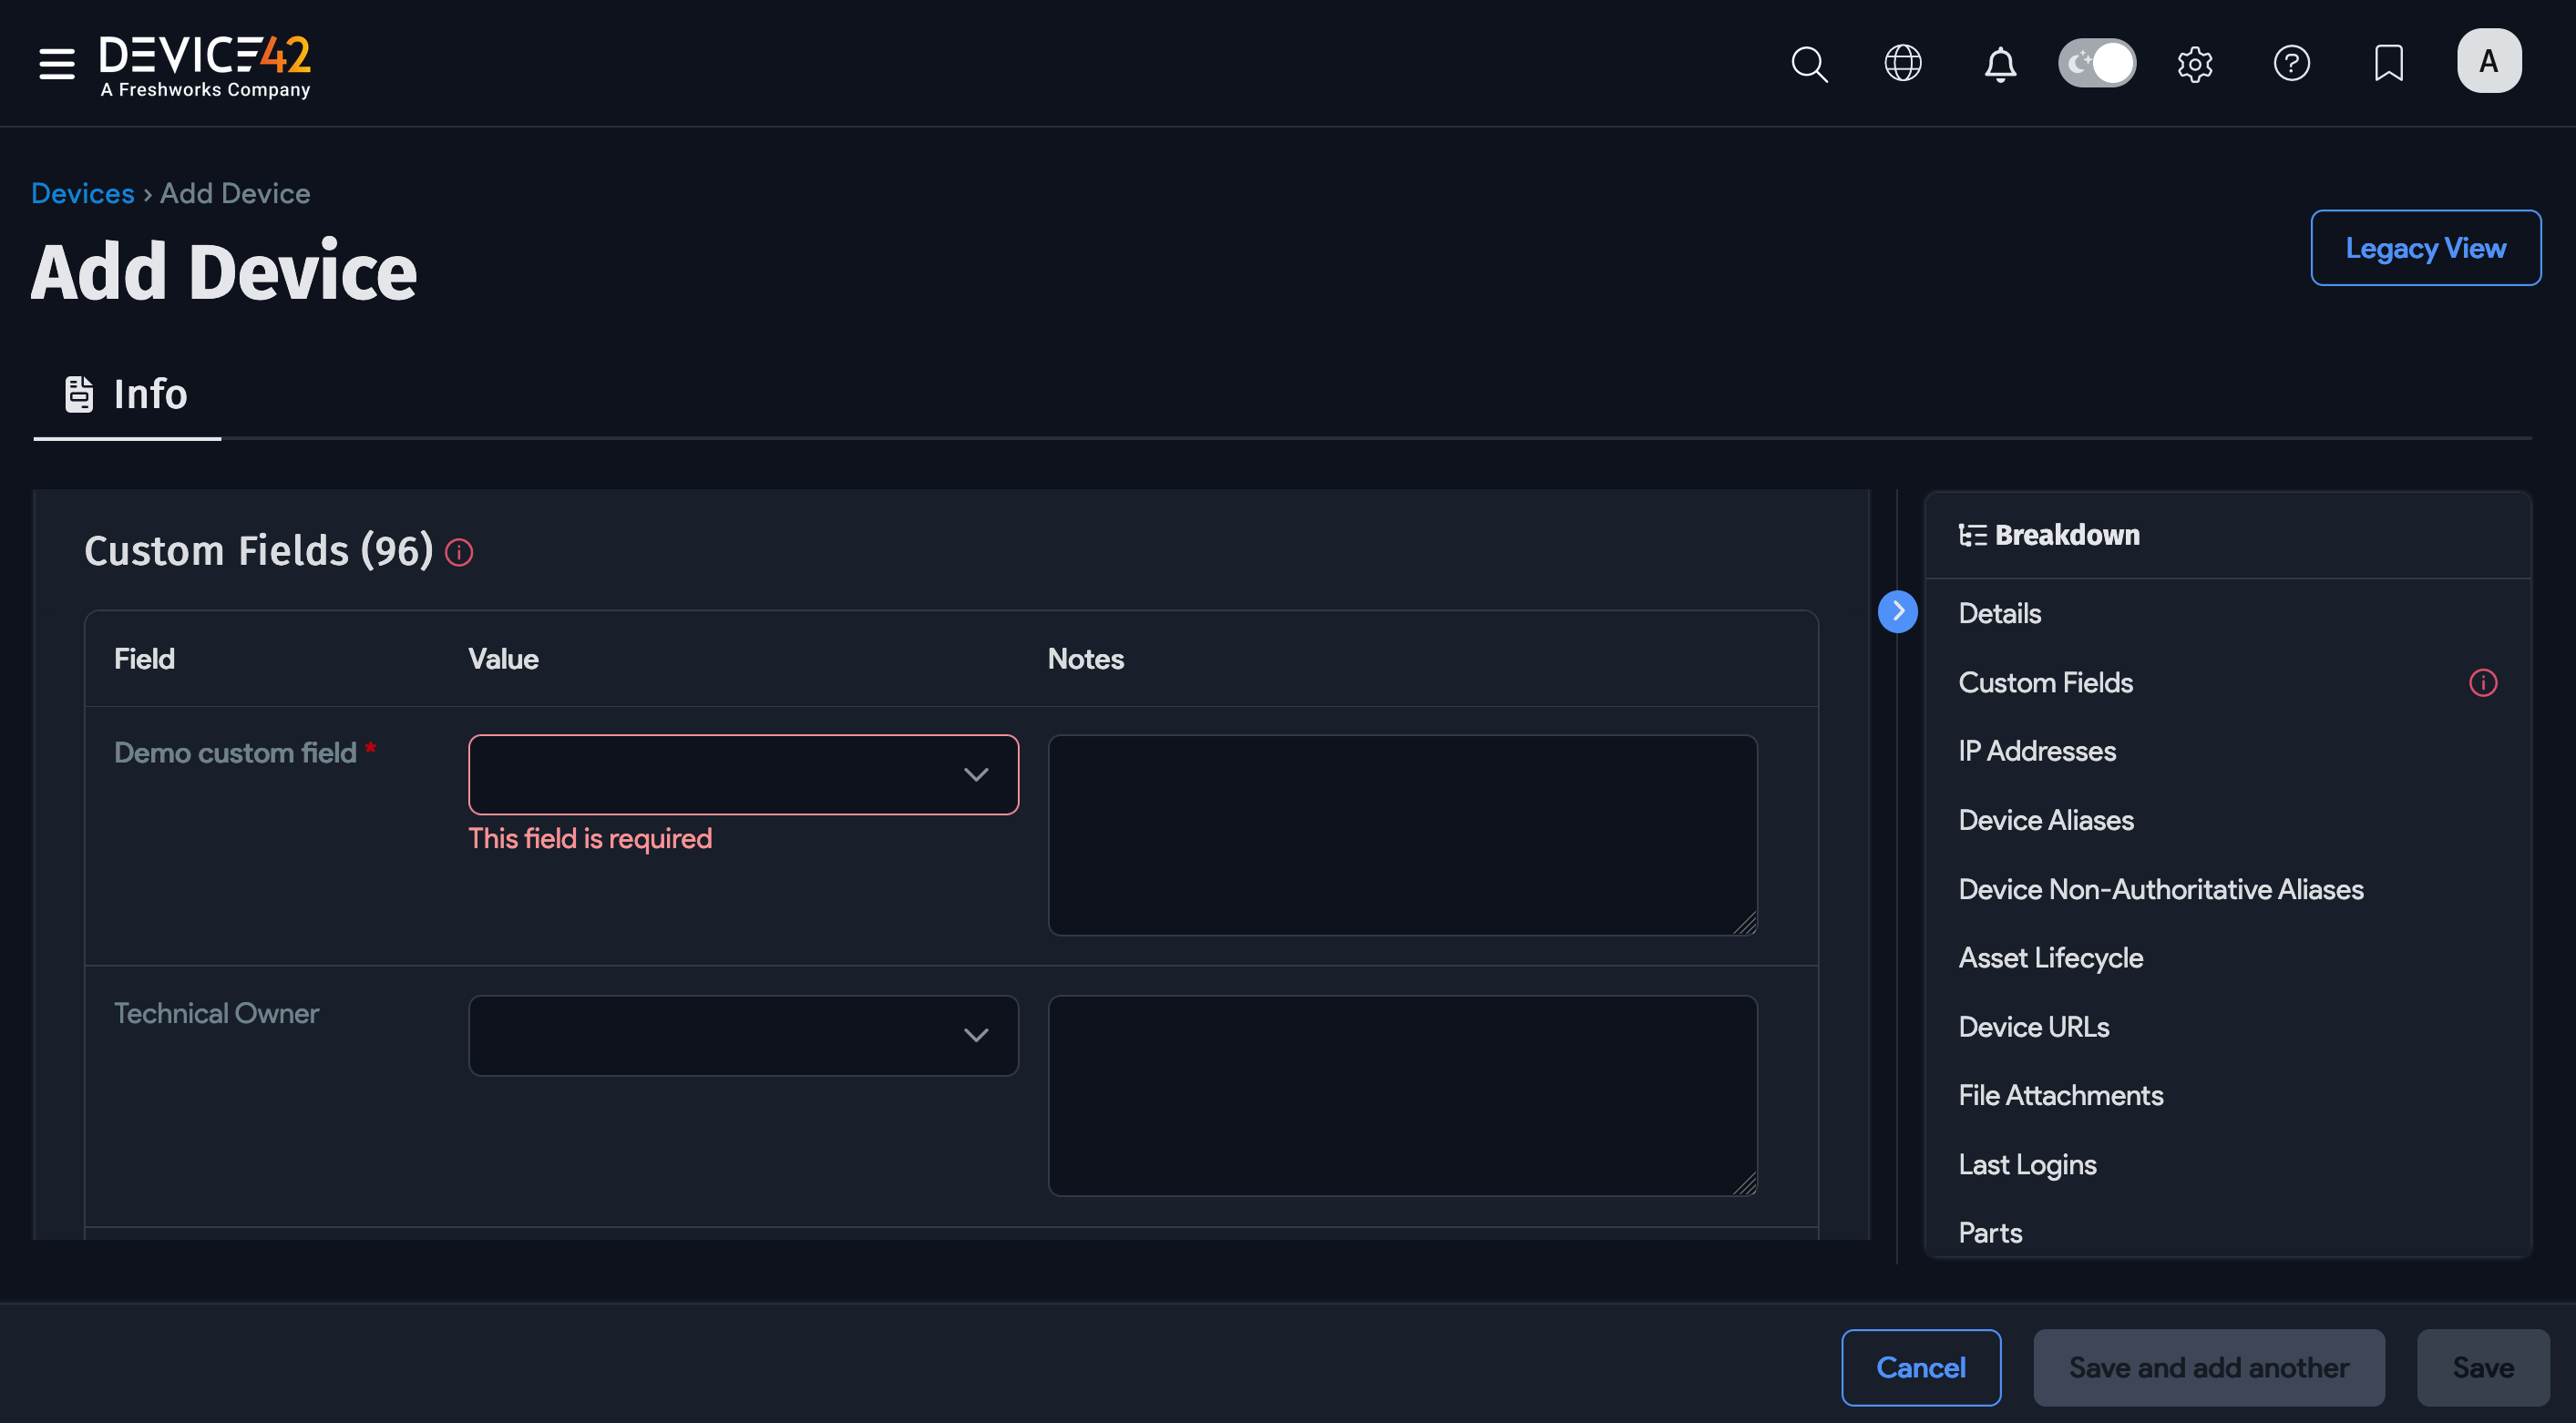
Task: Toggle the dark mode switch
Action: [2097, 62]
